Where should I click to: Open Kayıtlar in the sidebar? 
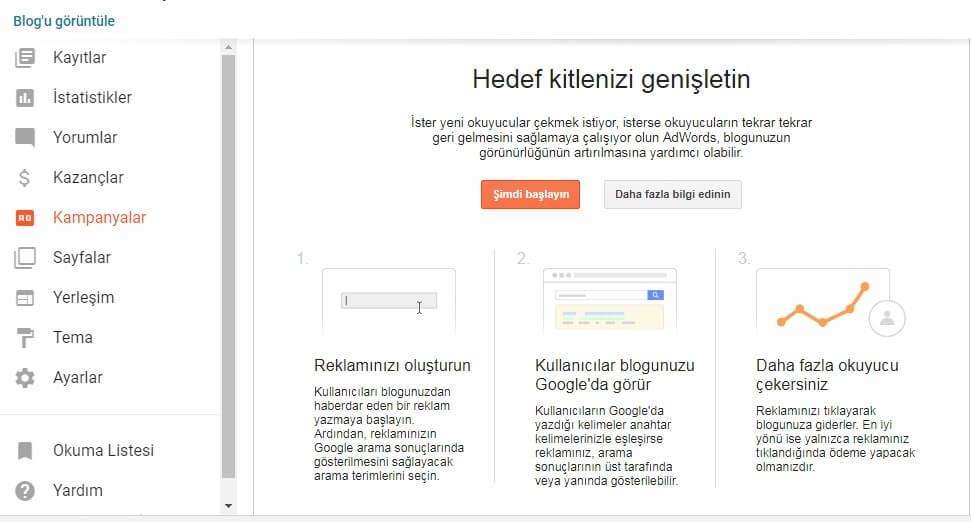(79, 58)
